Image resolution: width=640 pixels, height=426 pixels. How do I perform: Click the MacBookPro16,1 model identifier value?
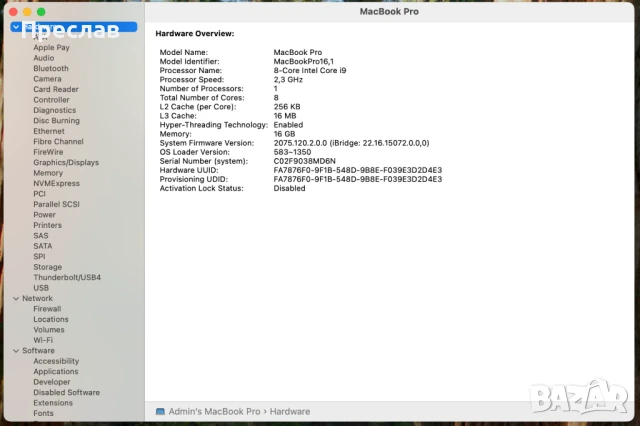point(303,62)
